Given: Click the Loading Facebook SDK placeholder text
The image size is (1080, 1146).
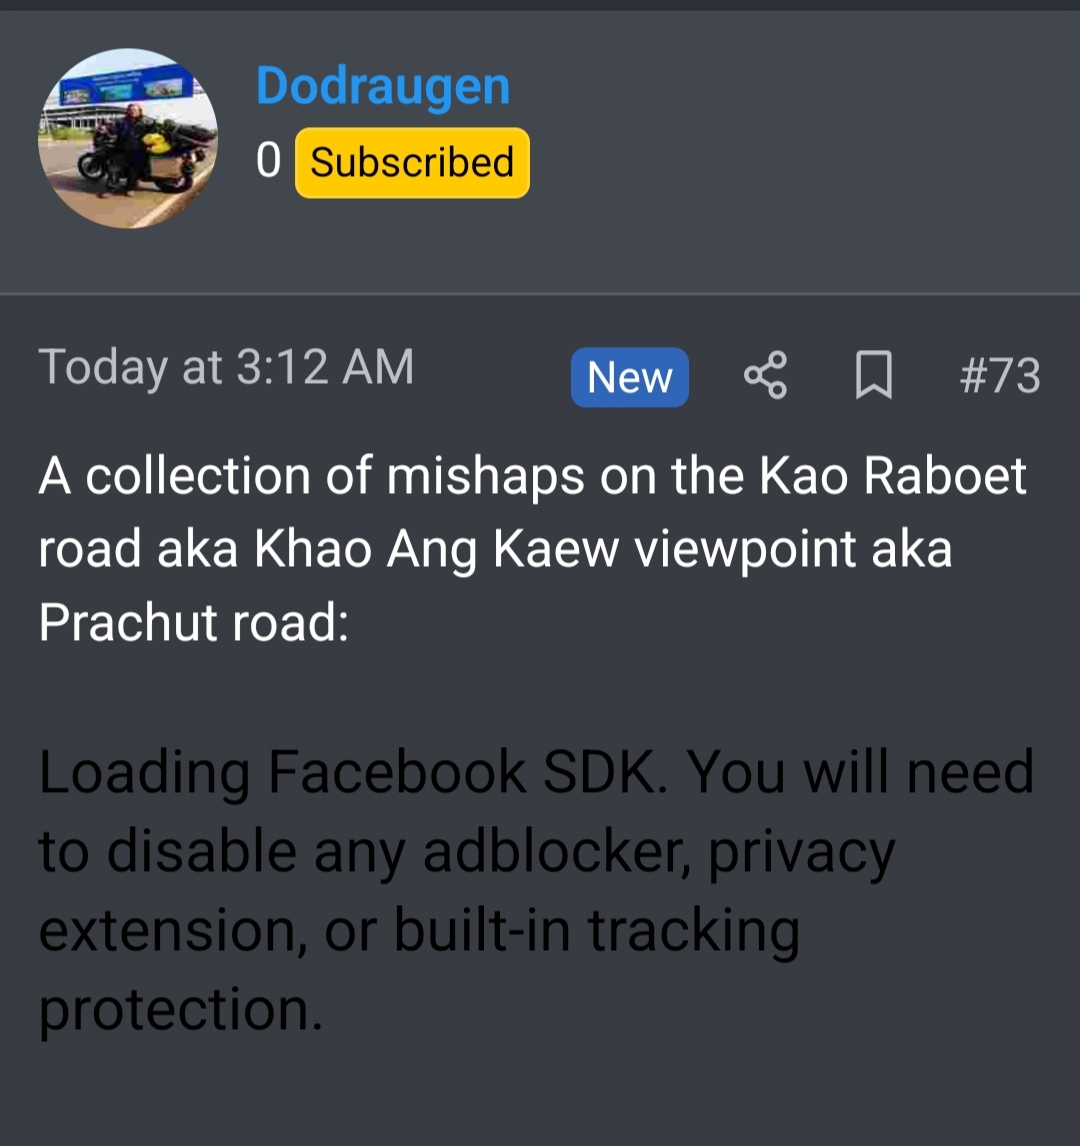Looking at the screenshot, I should [x=536, y=889].
